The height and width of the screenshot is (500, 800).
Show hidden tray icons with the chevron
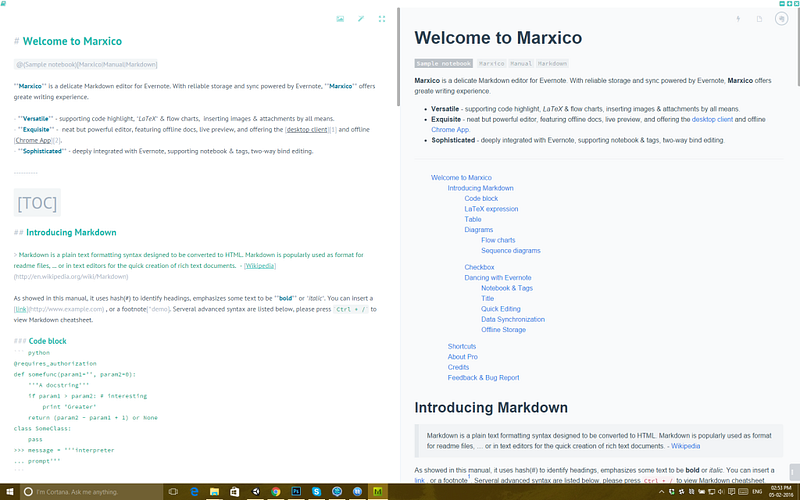pyautogui.click(x=662, y=492)
